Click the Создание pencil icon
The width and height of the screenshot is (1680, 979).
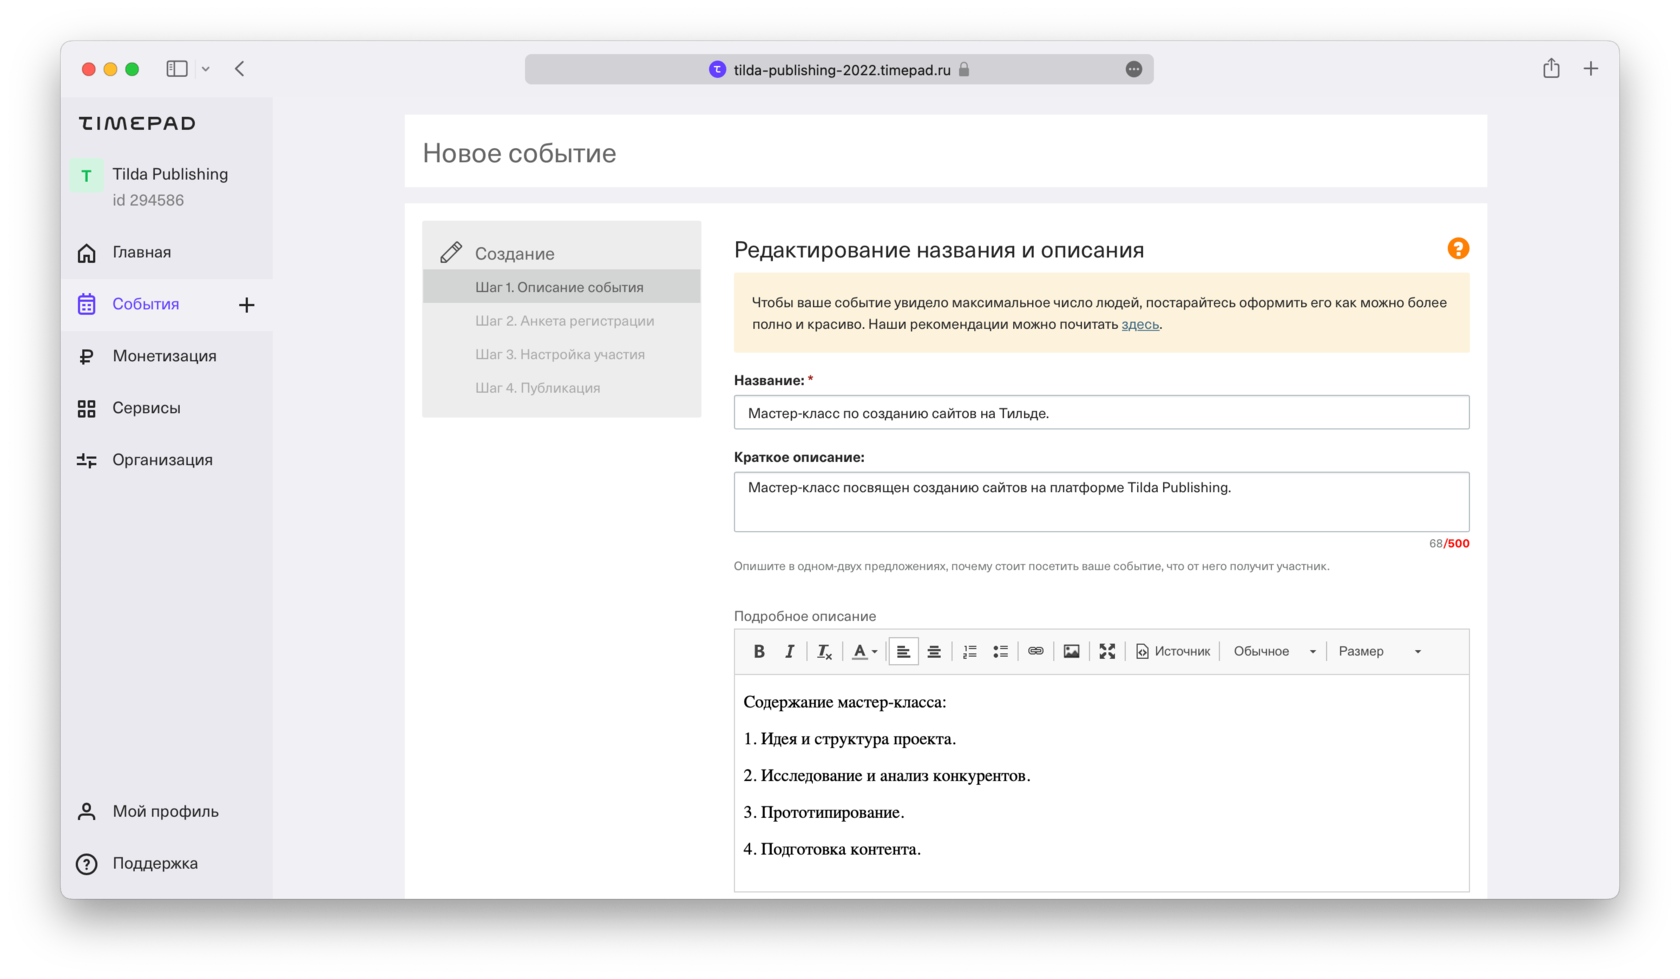(x=451, y=252)
